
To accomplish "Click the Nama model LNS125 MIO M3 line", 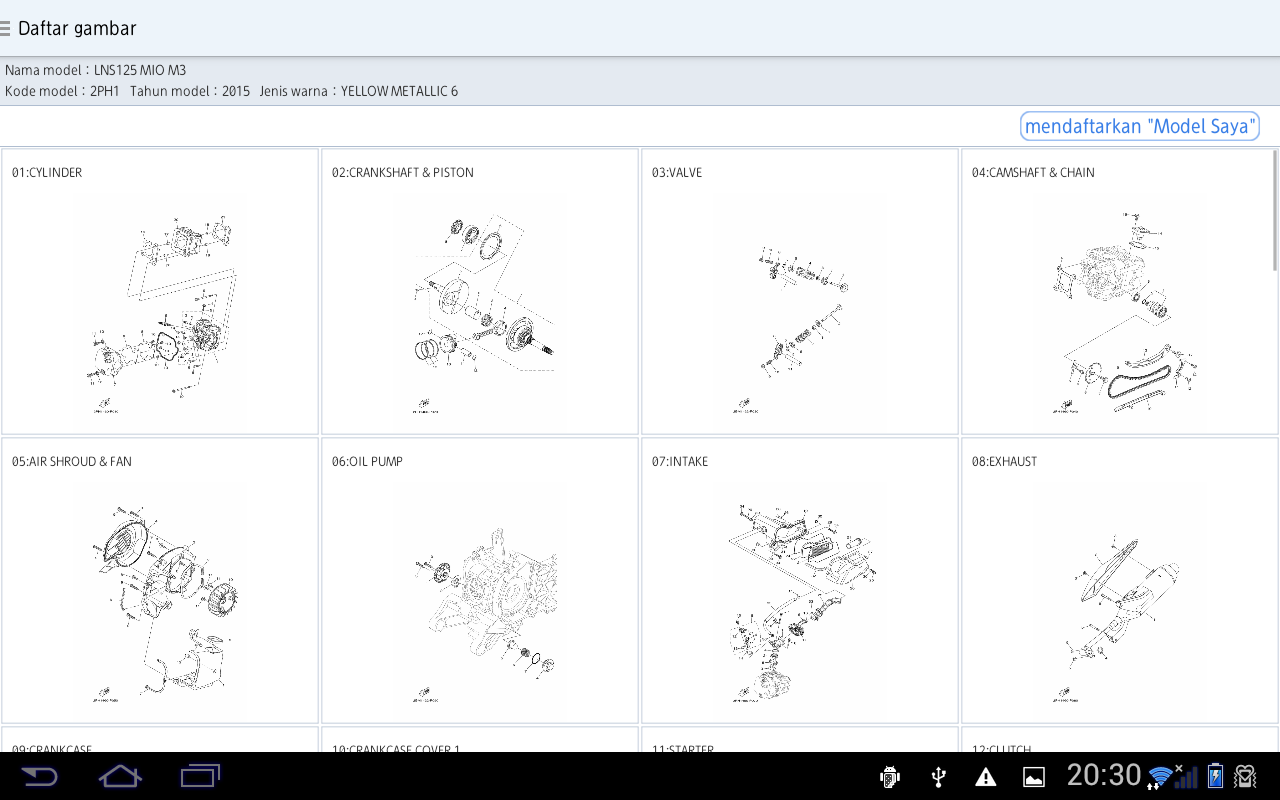I will [96, 70].
